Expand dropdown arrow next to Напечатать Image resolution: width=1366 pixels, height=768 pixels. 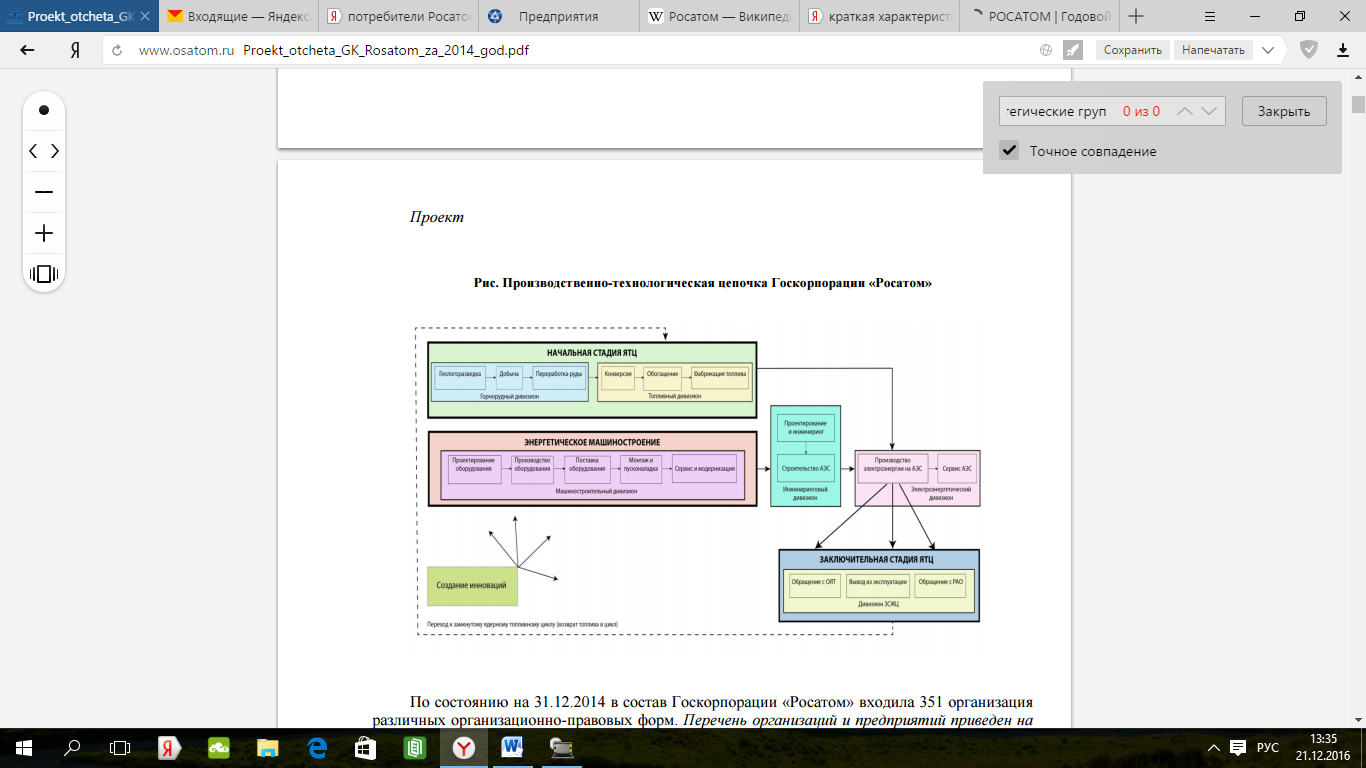pyautogui.click(x=1268, y=50)
